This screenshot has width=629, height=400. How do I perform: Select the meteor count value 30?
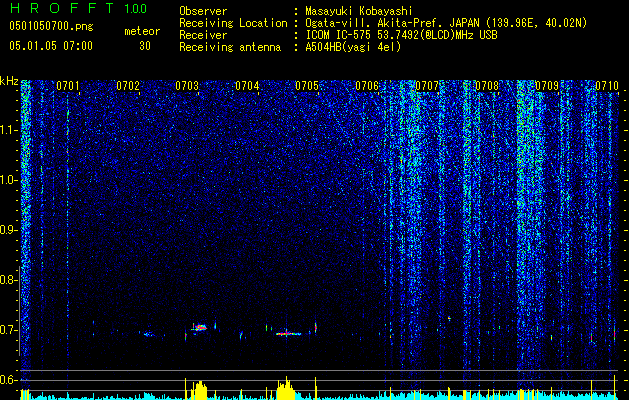pyautogui.click(x=145, y=46)
